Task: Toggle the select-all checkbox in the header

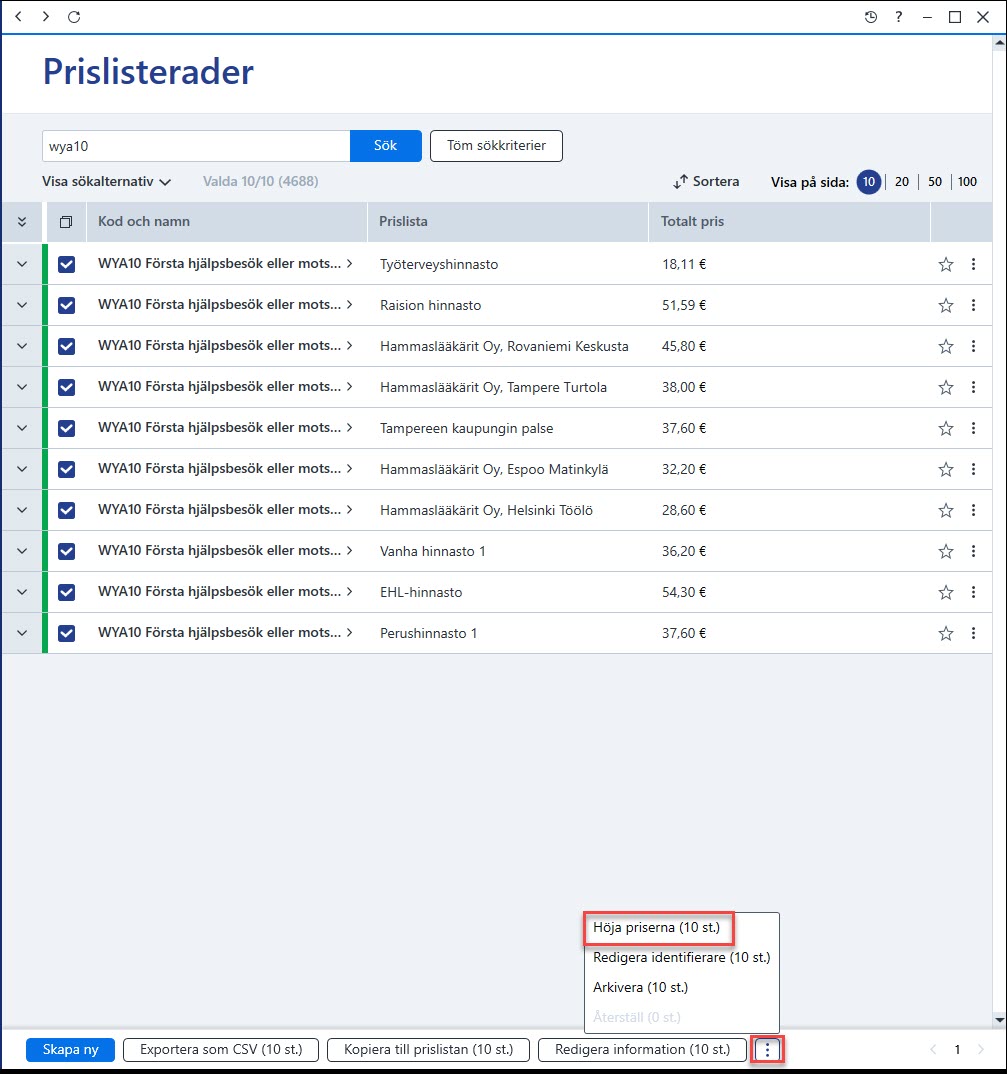Action: coord(66,222)
